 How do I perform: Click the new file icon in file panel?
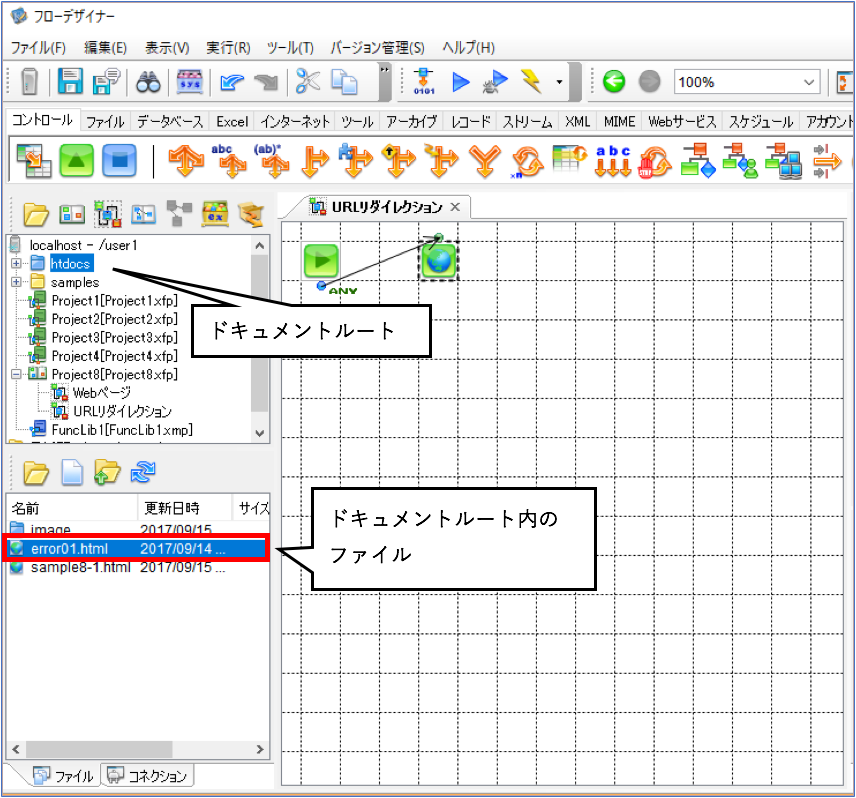(72, 472)
